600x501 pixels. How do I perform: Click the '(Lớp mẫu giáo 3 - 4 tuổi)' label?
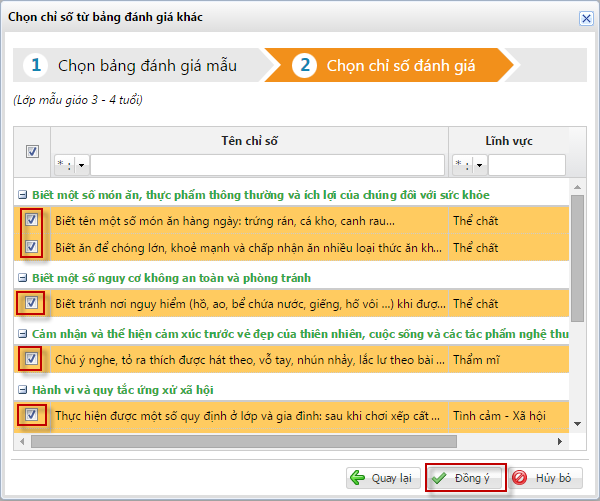78,100
